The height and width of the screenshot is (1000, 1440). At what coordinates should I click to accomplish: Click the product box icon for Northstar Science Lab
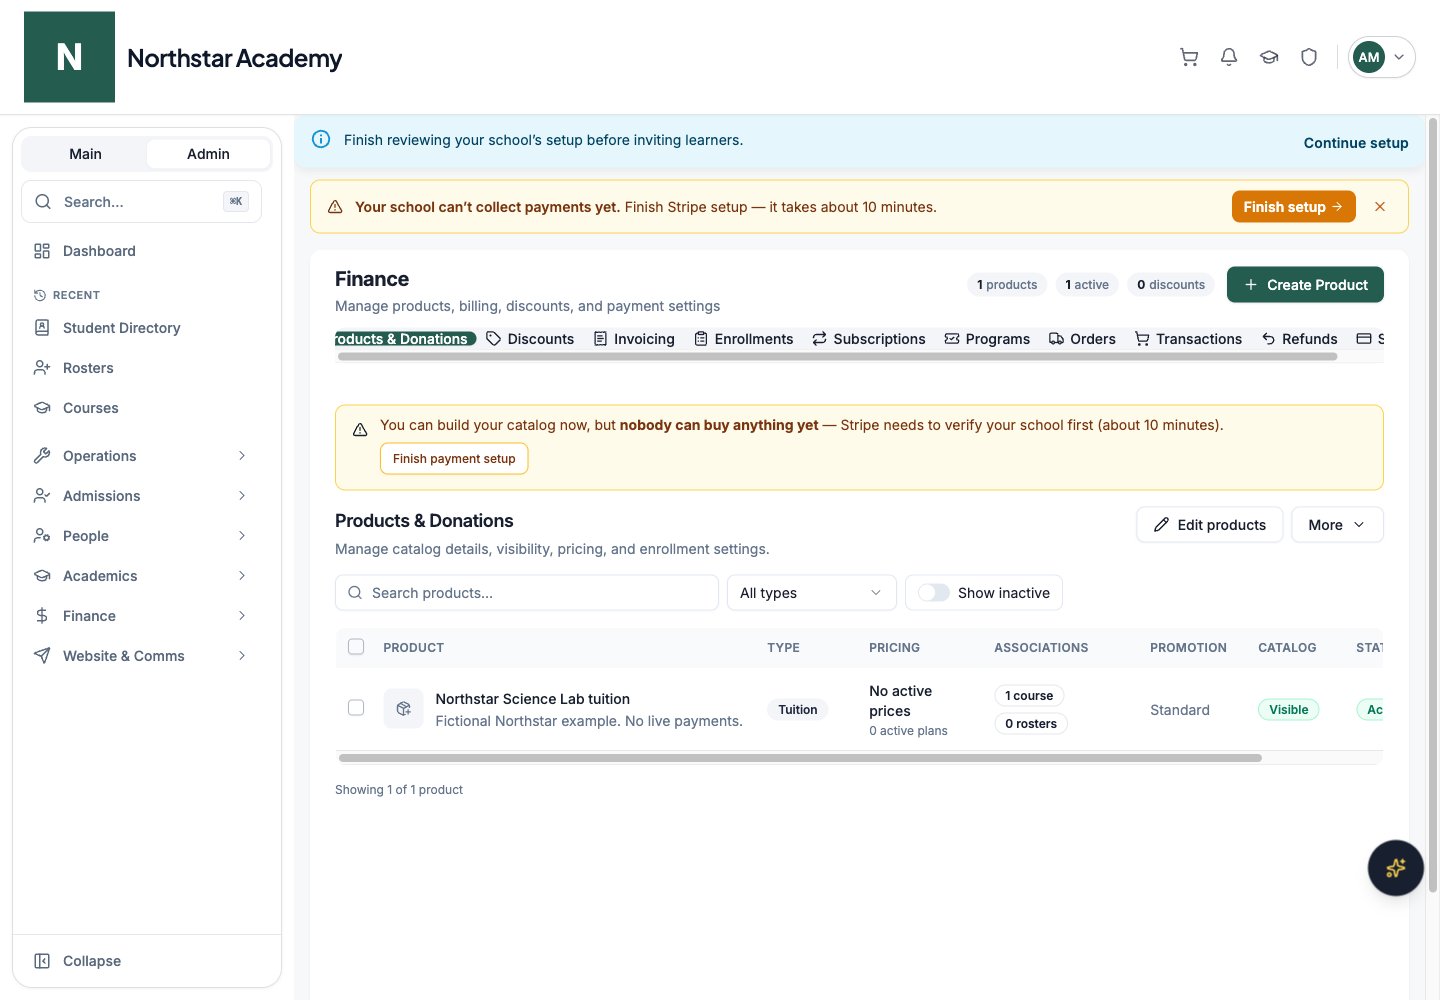tap(403, 709)
